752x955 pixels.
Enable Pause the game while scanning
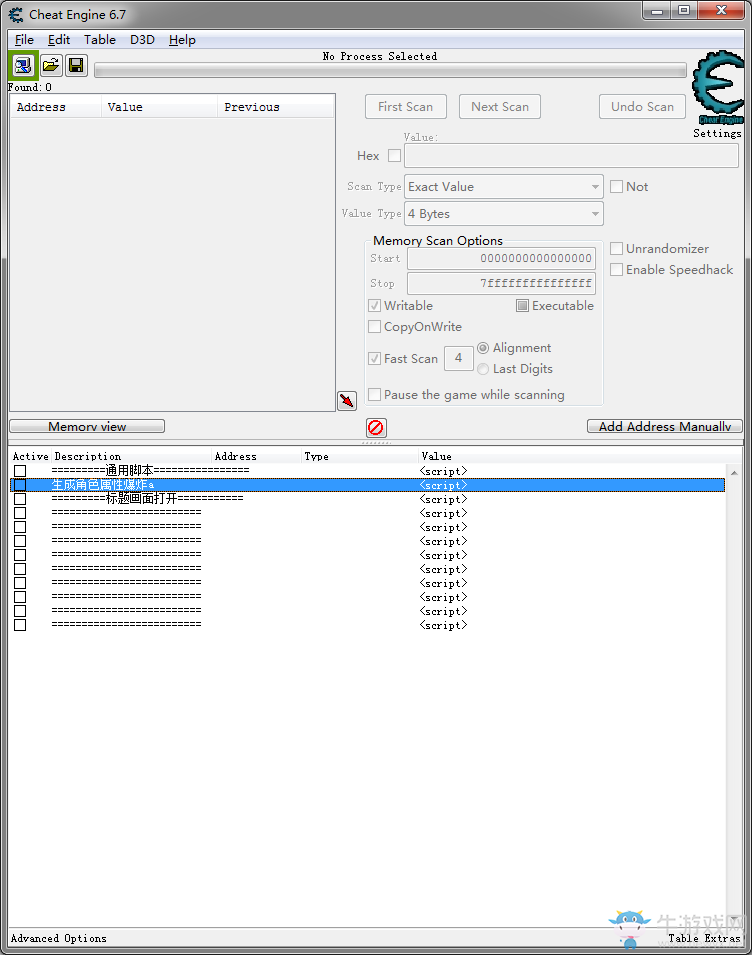(374, 394)
